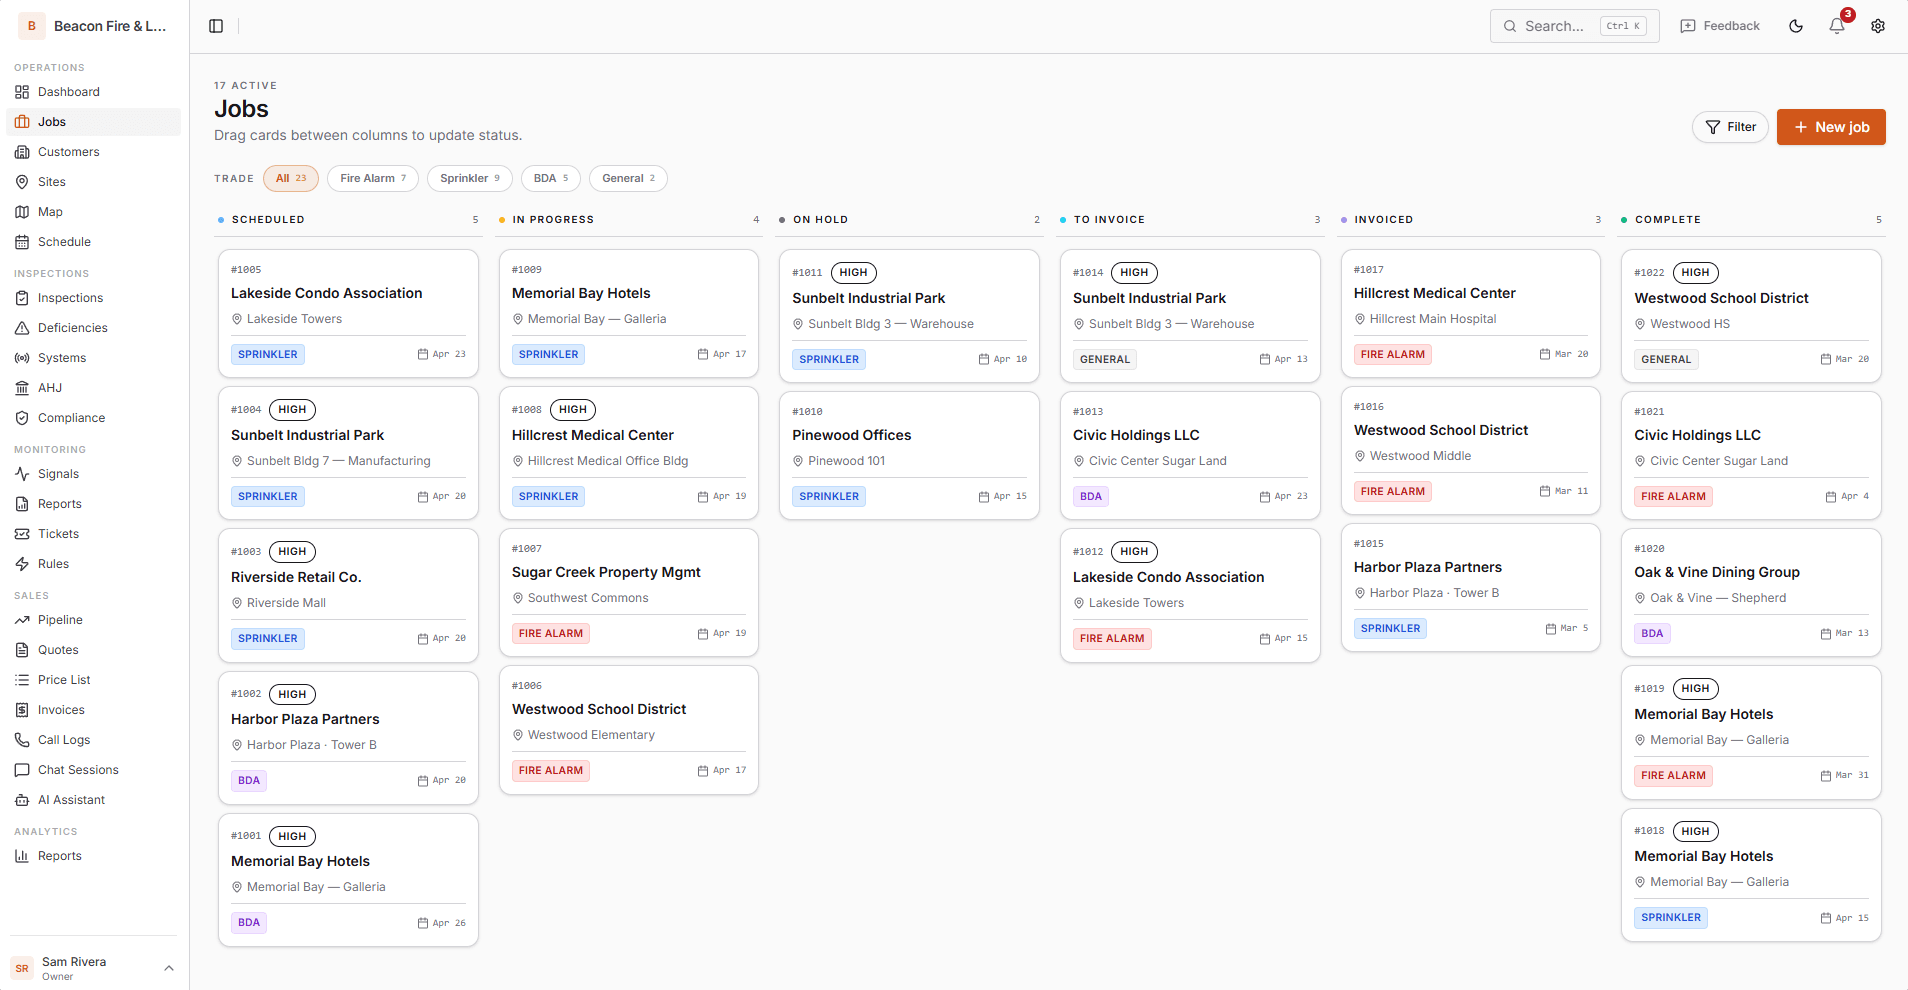Click into the Search field
Image resolution: width=1908 pixels, height=990 pixels.
[1560, 26]
